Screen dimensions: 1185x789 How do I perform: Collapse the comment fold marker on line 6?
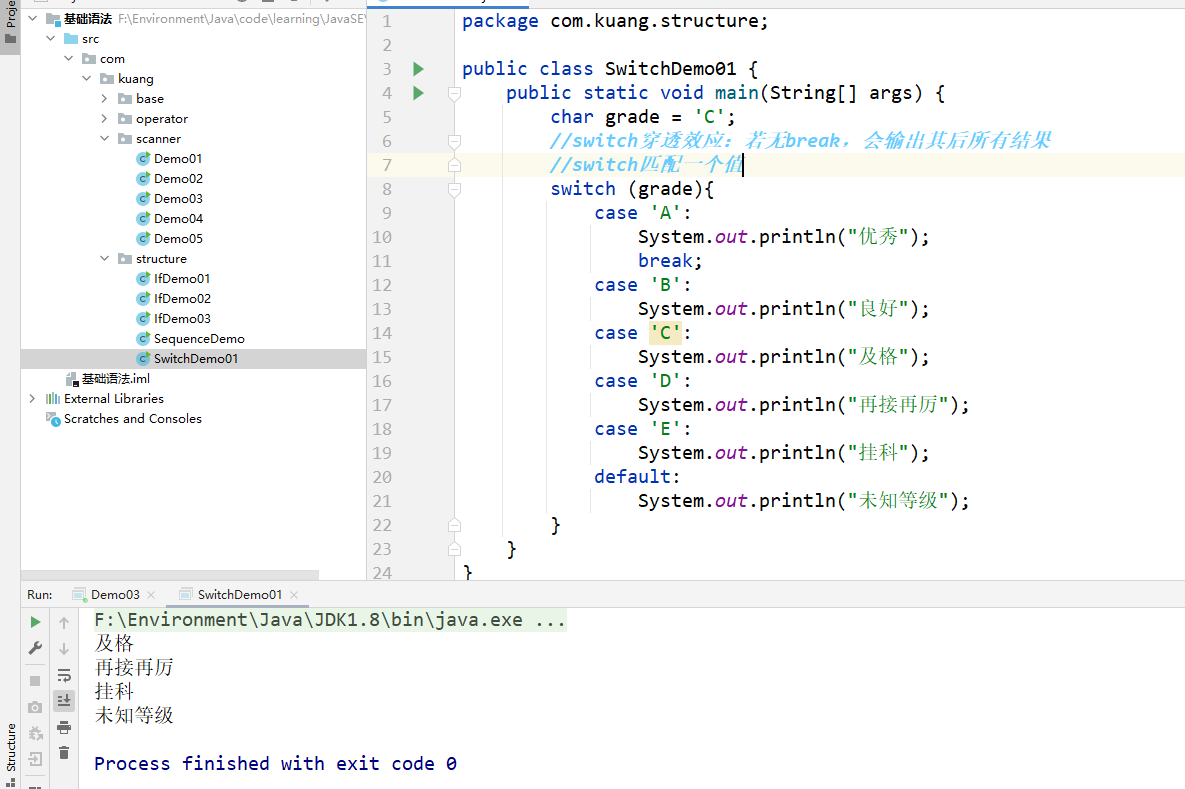(454, 141)
